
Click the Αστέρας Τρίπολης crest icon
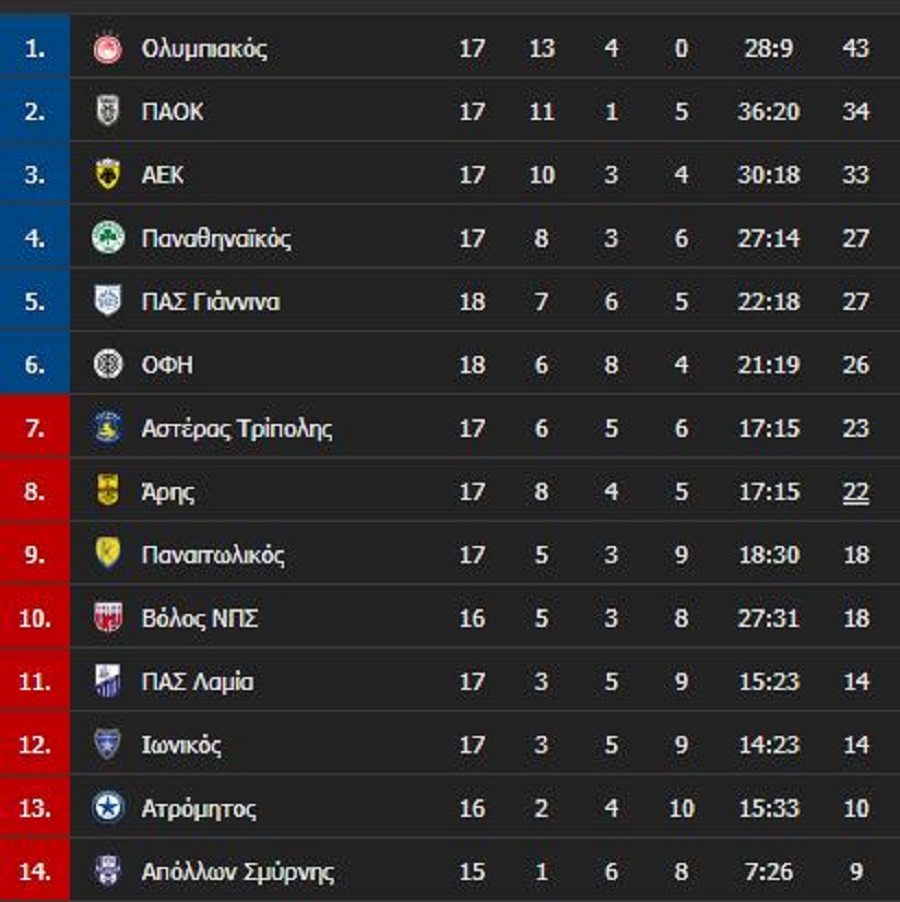(x=108, y=428)
